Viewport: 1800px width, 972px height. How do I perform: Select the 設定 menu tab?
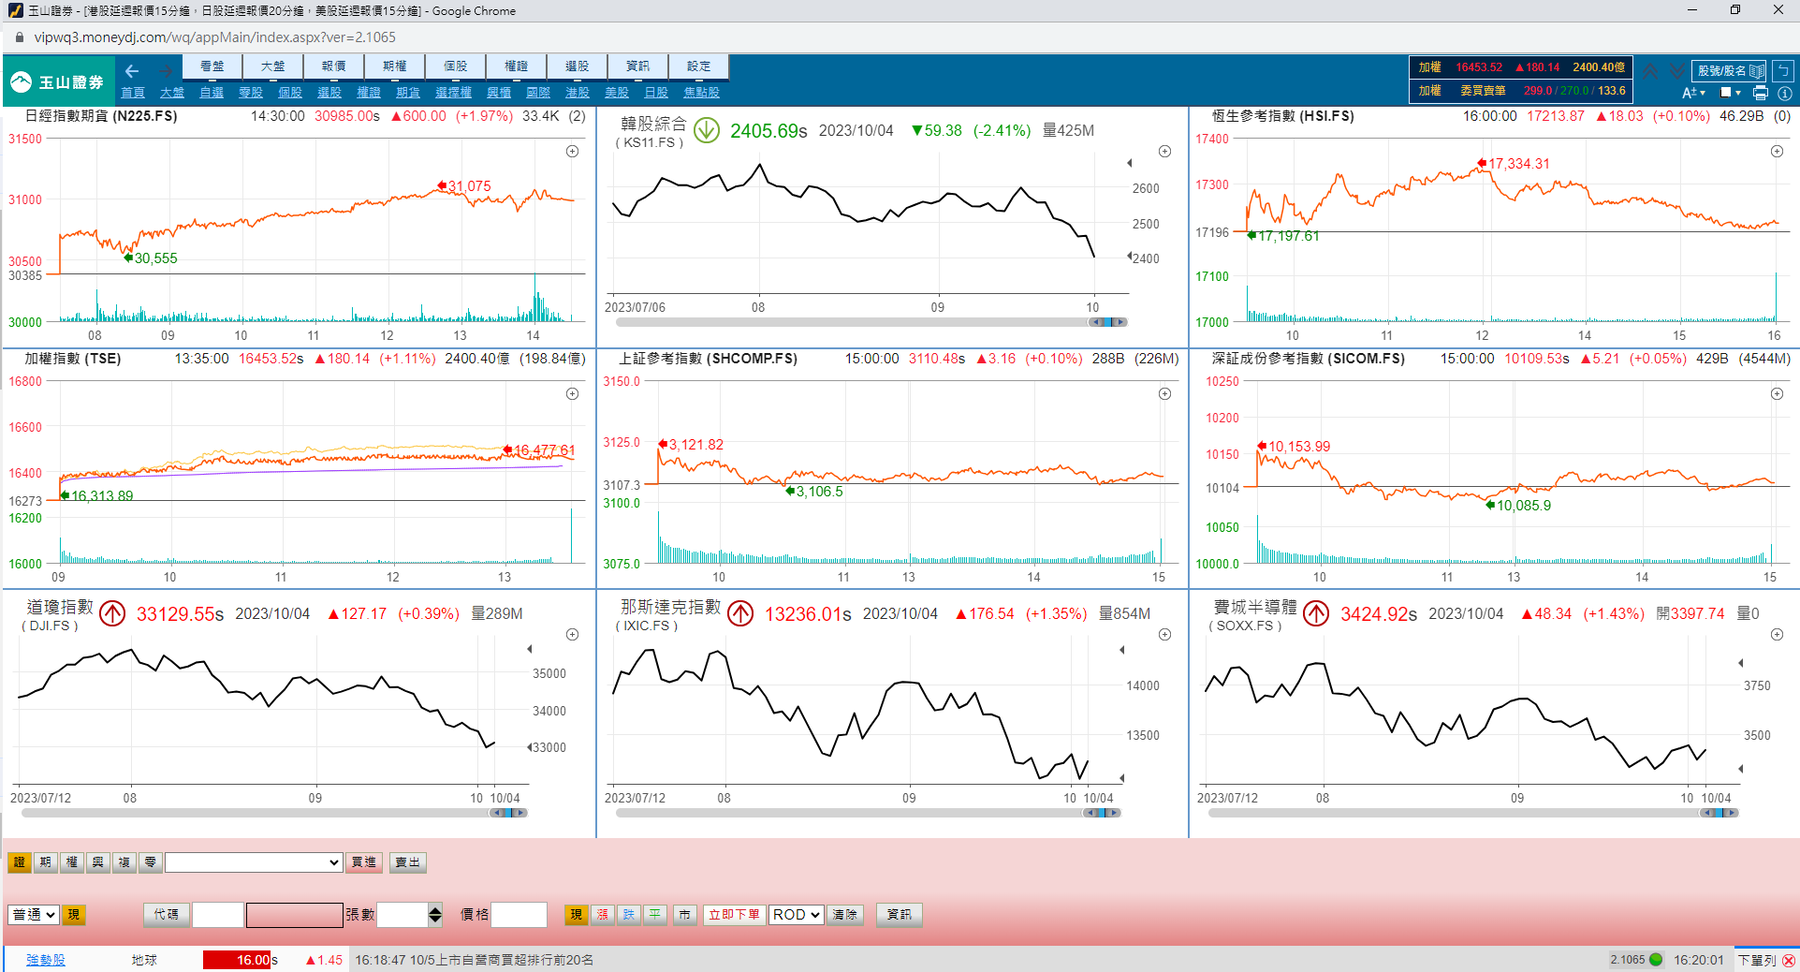[698, 66]
